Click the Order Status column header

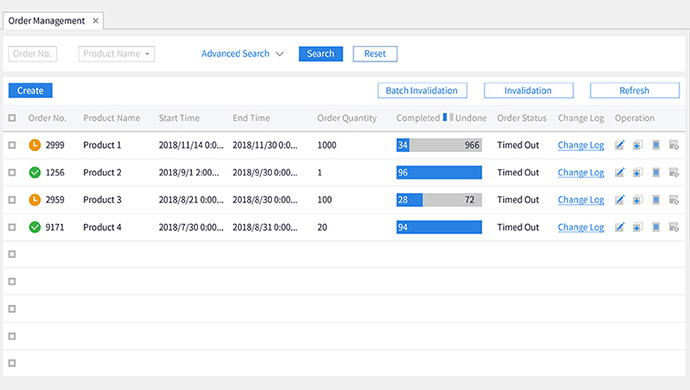pos(522,118)
